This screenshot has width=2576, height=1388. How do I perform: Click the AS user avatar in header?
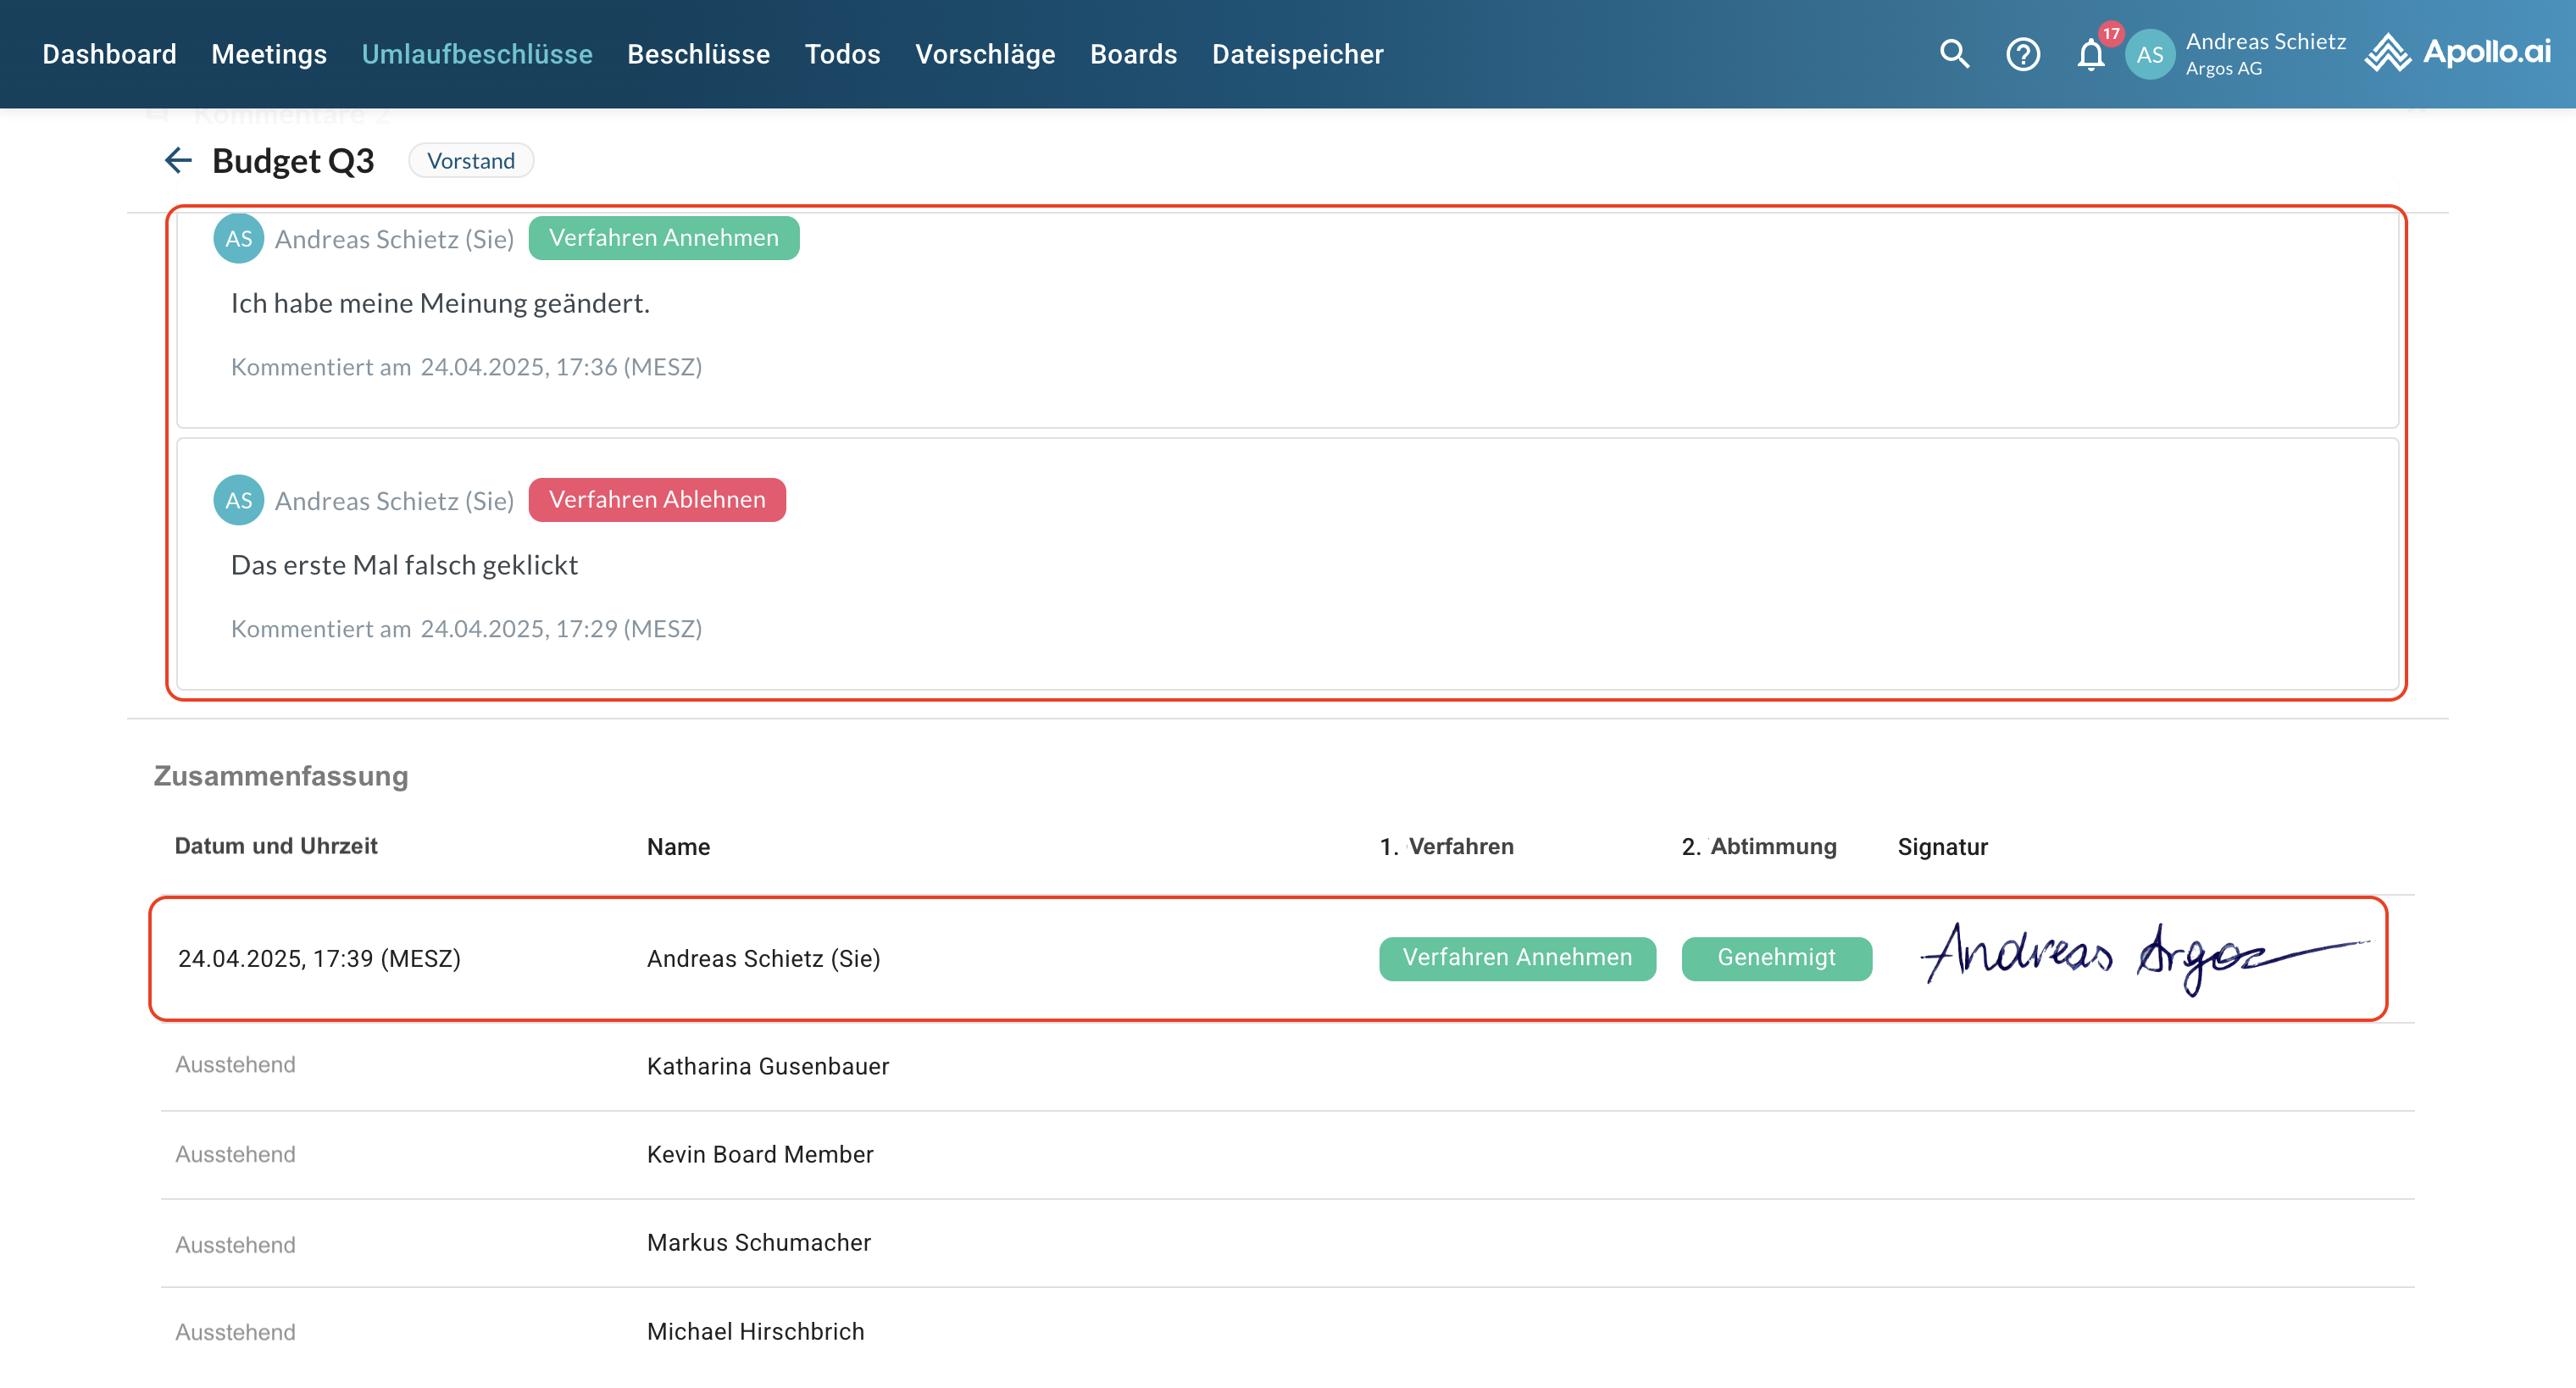2149,55
